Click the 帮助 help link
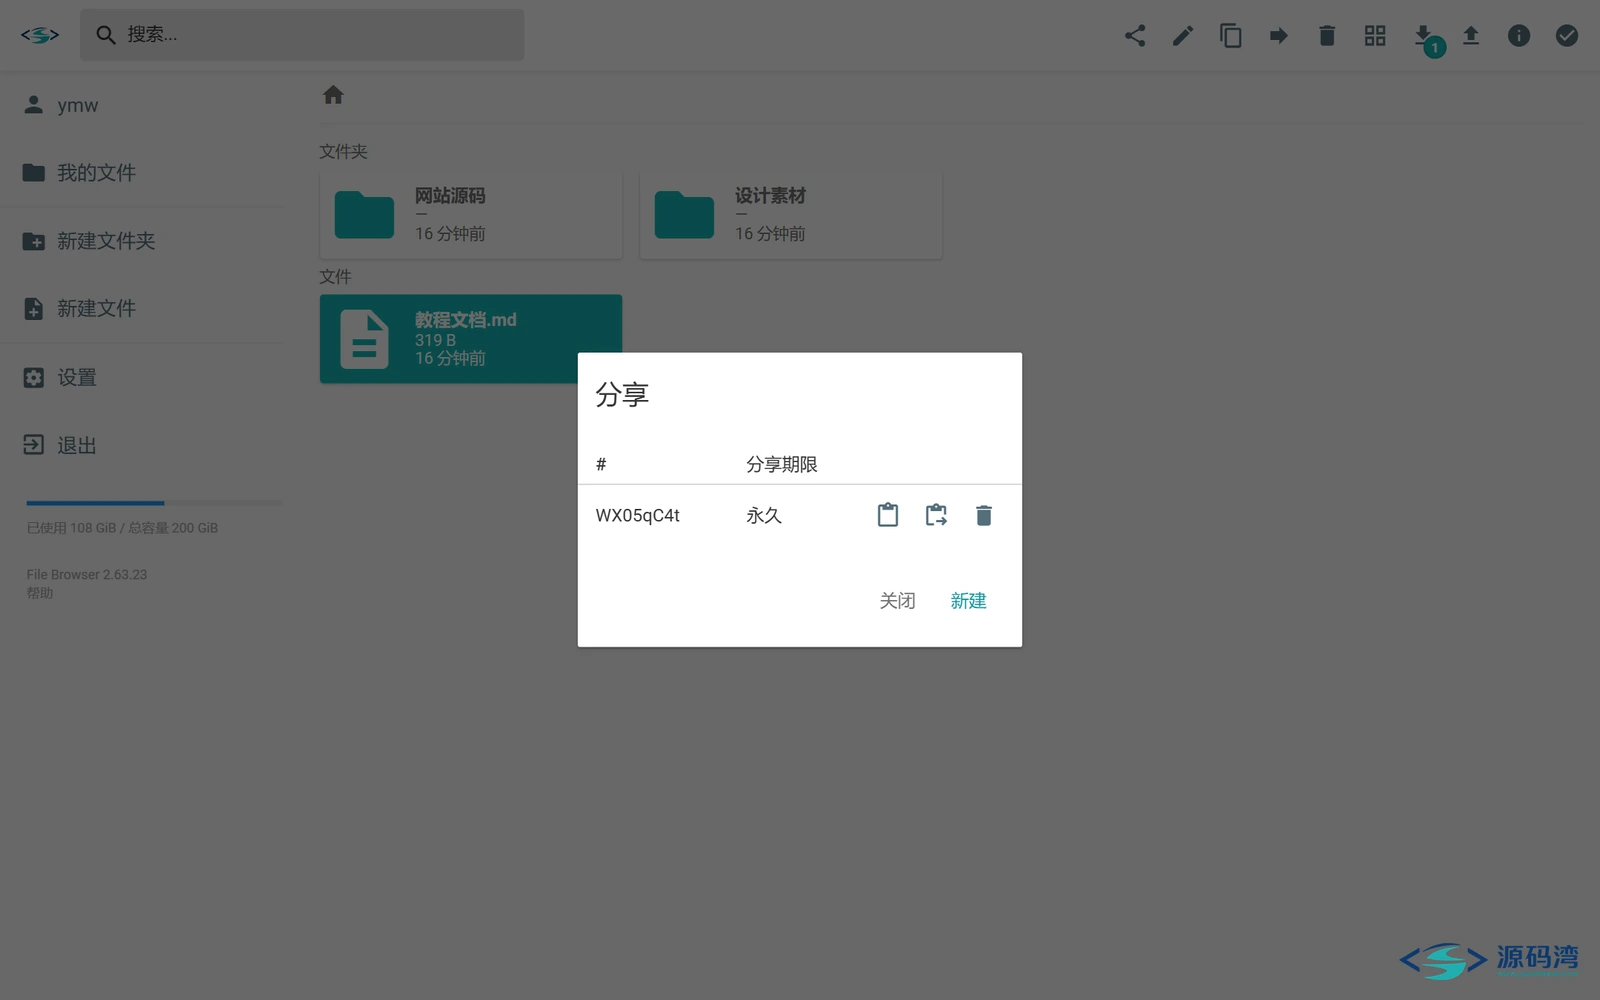Viewport: 1600px width, 1000px height. tap(40, 593)
